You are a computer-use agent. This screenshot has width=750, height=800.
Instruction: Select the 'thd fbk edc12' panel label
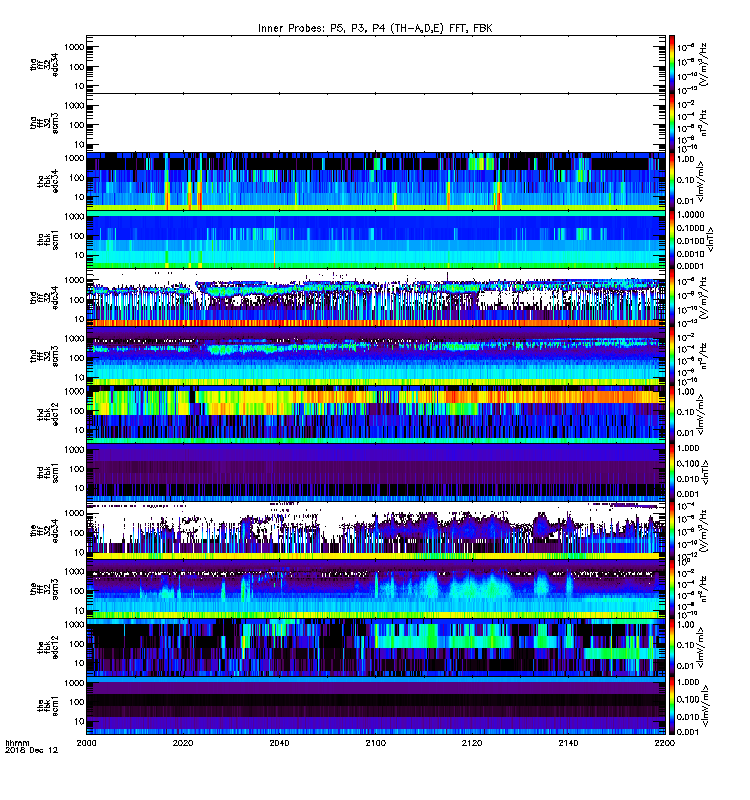(48, 414)
